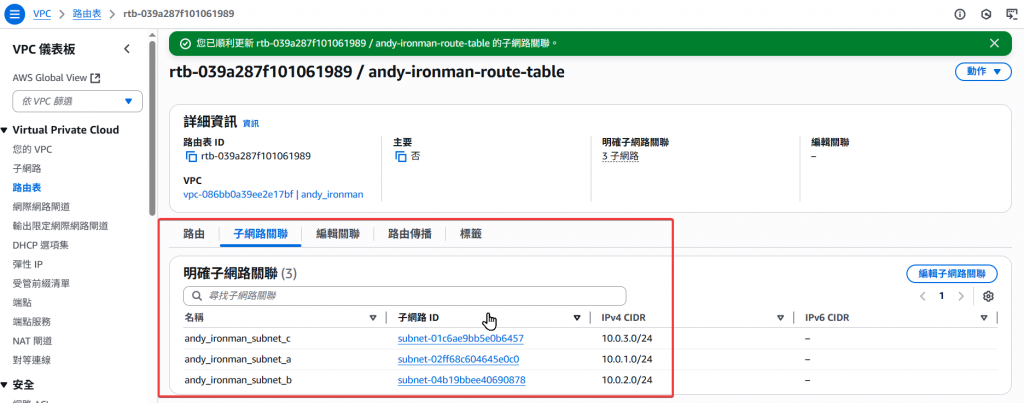Screen dimensions: 1024x403
Task: Click page number 1 in the pagination
Action: click(942, 296)
